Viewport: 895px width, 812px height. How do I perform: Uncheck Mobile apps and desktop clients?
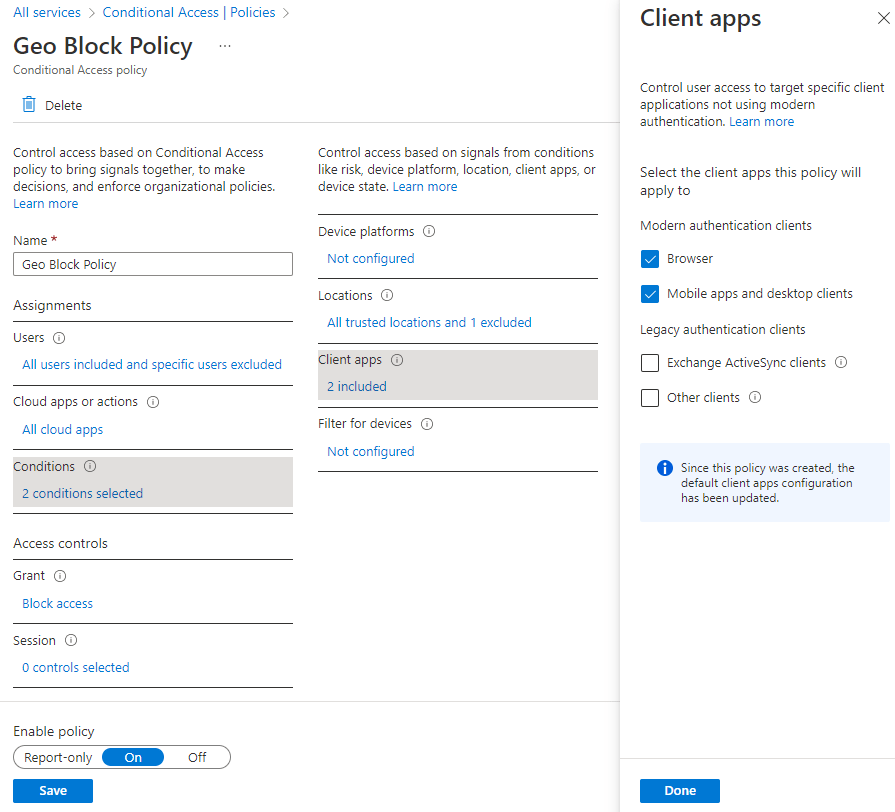[x=650, y=294]
